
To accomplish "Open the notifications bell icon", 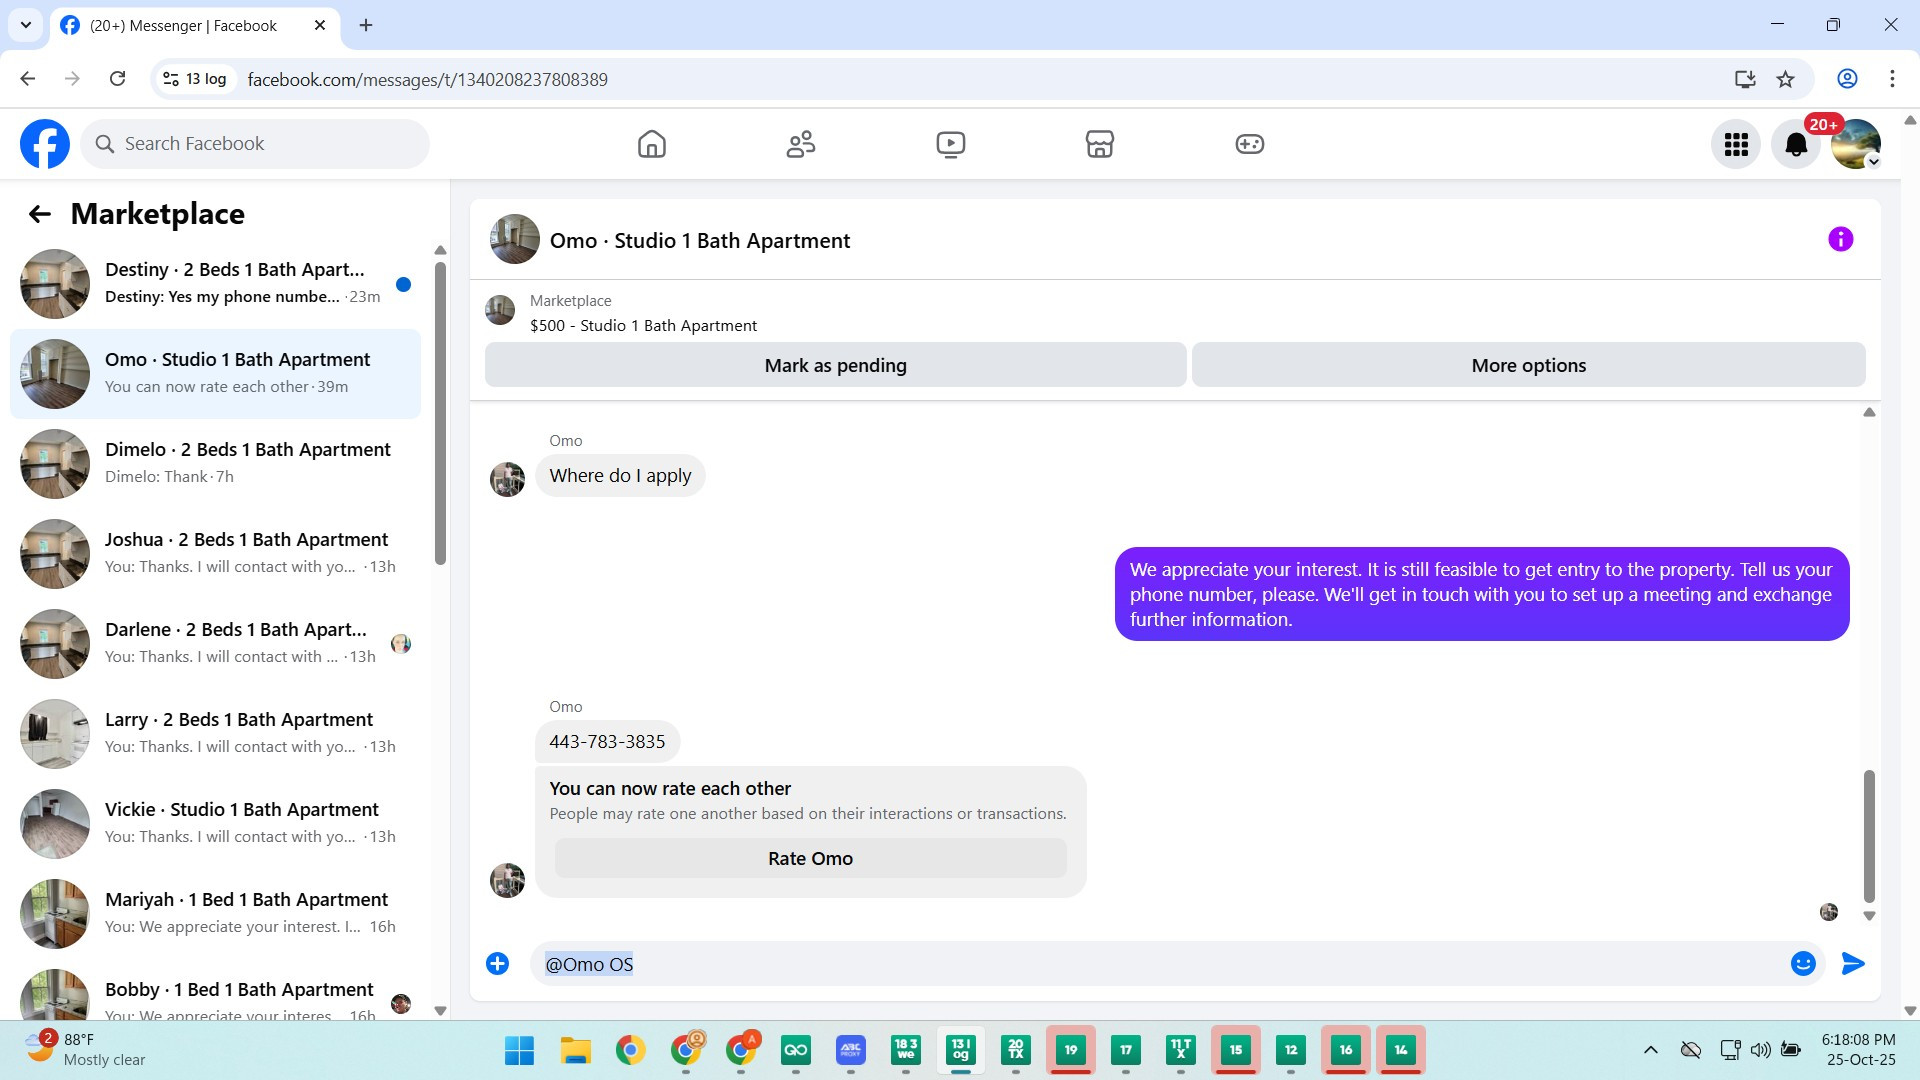I will click(1796, 145).
